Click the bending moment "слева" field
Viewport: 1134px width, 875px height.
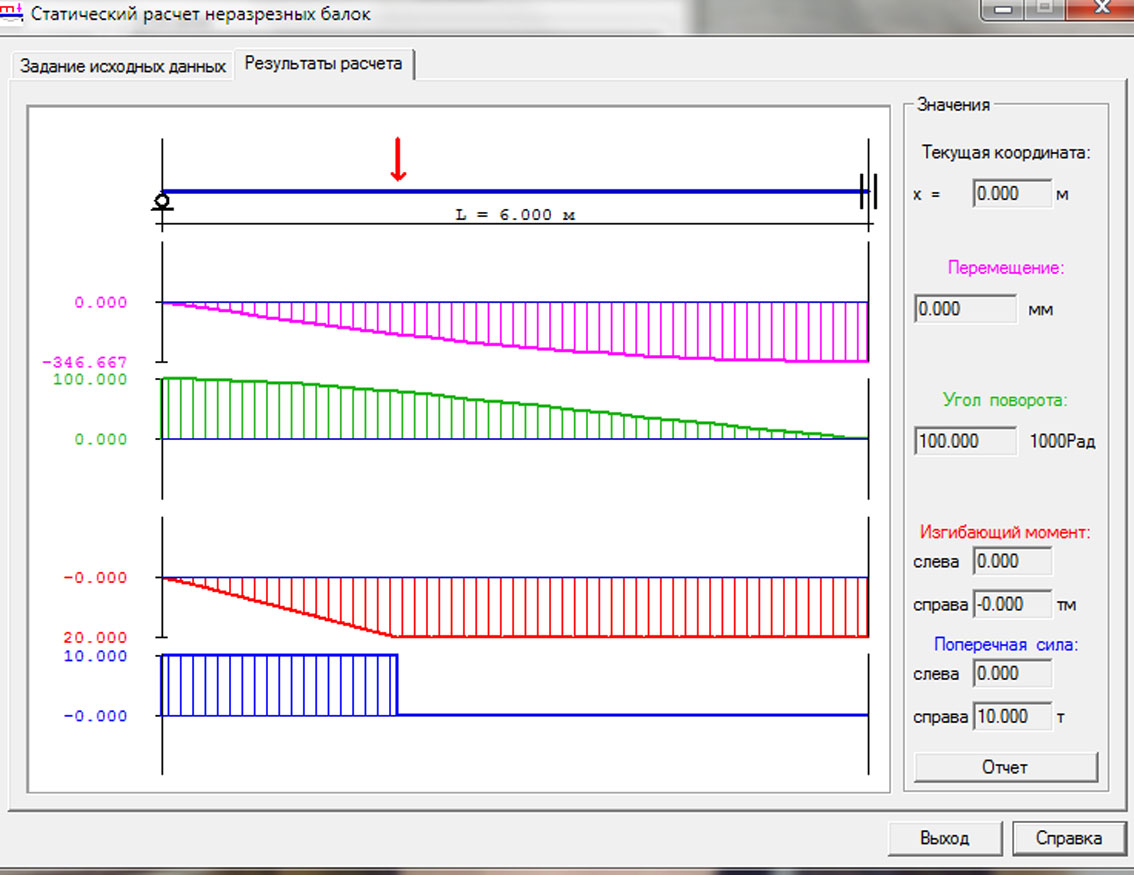pos(1011,562)
